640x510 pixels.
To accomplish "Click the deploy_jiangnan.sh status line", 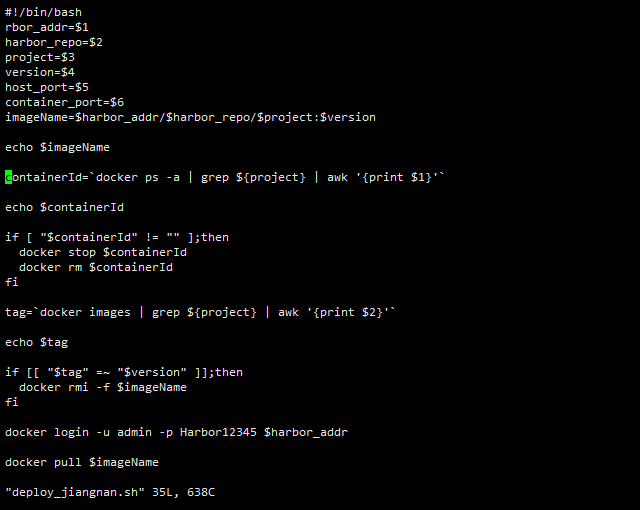I will click(x=110, y=492).
